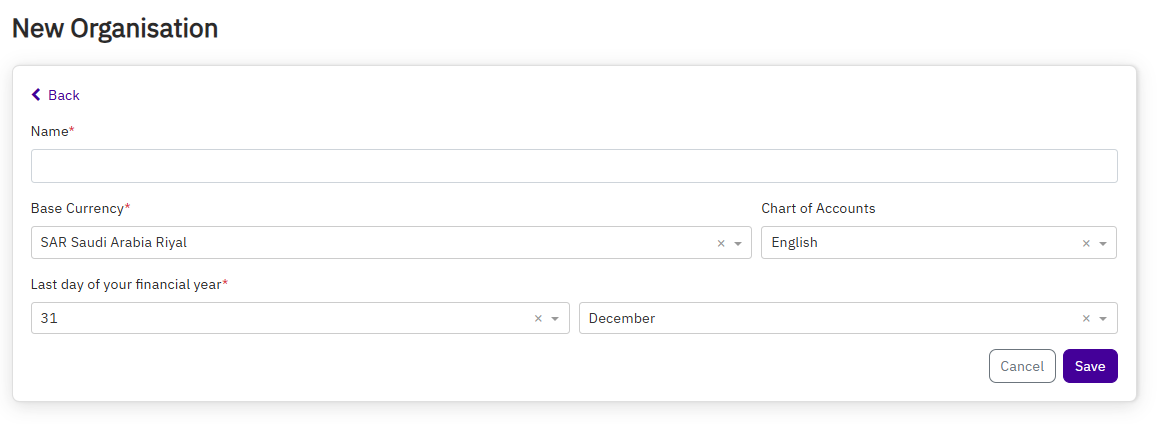Cancel creating the organisation
1162x424 pixels.
point(1022,366)
